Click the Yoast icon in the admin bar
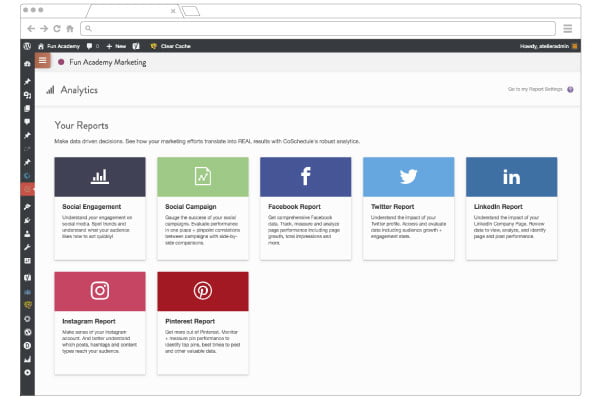 point(136,46)
